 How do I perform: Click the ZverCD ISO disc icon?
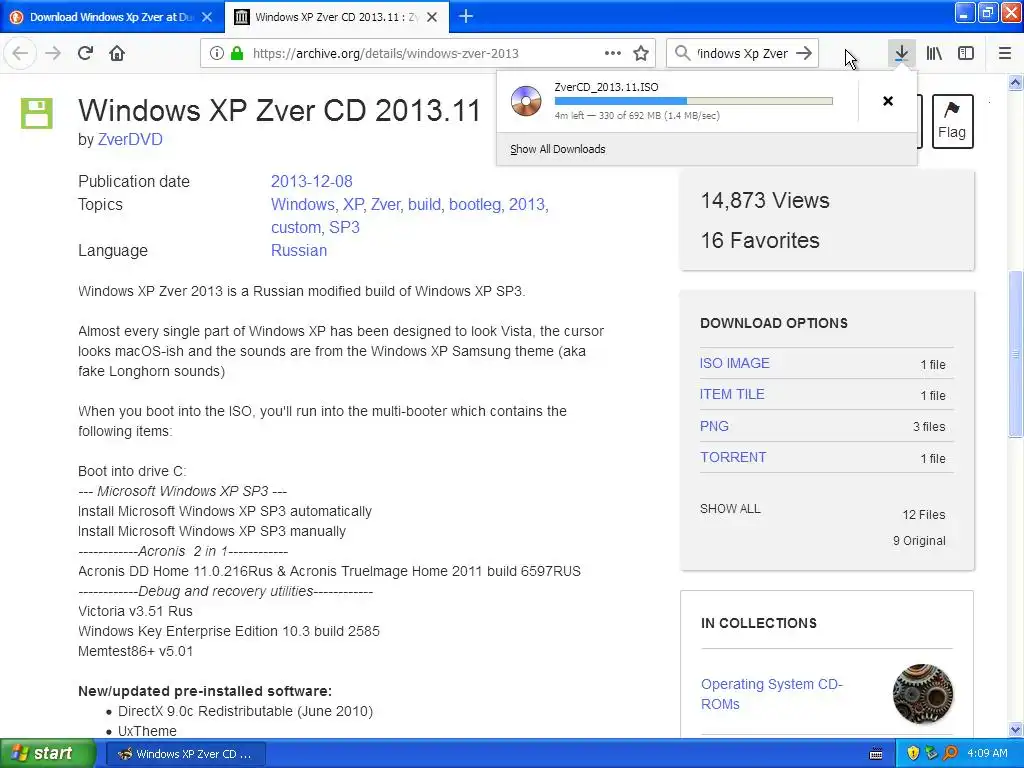click(x=526, y=101)
